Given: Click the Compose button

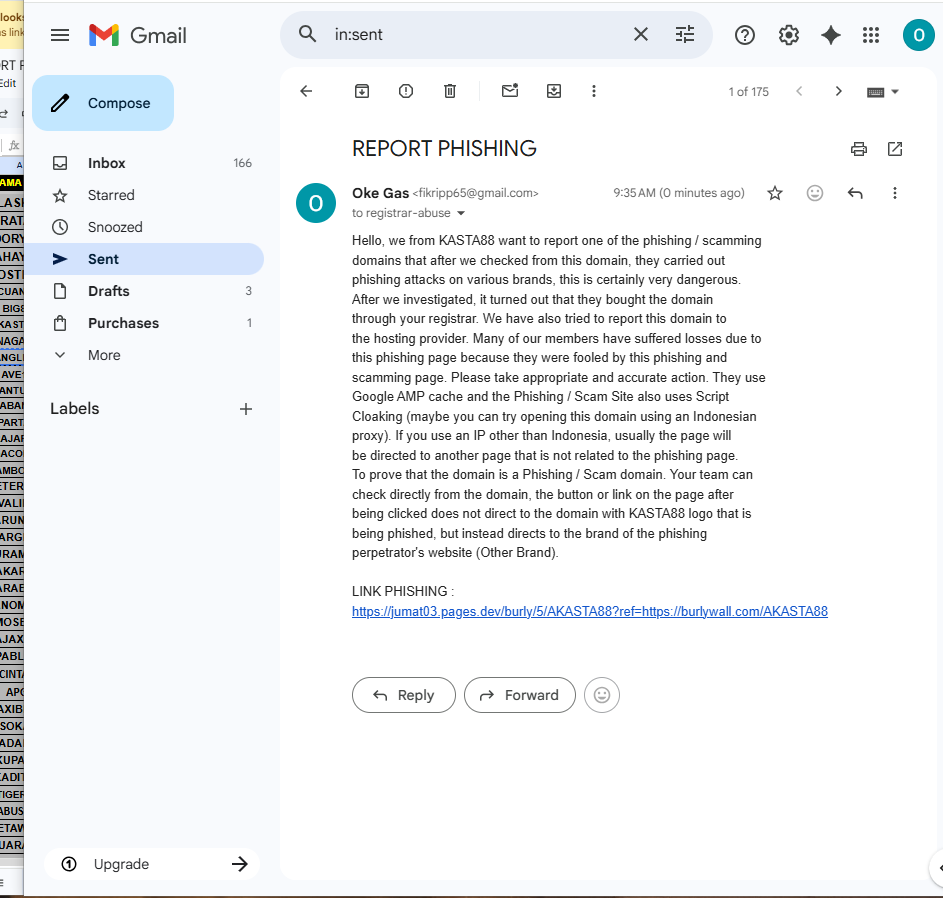Looking at the screenshot, I should tap(103, 103).
